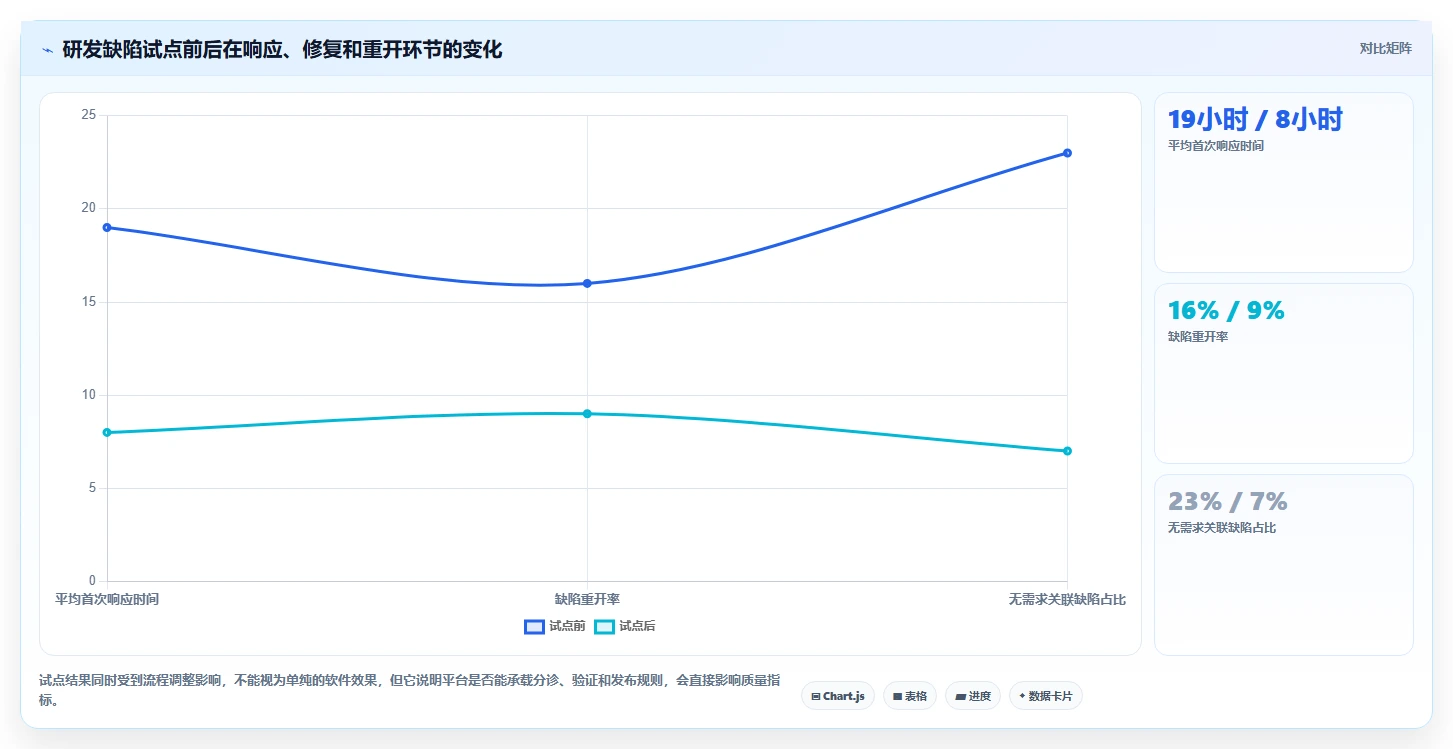Open the 数据卡片 chip

[1046, 696]
